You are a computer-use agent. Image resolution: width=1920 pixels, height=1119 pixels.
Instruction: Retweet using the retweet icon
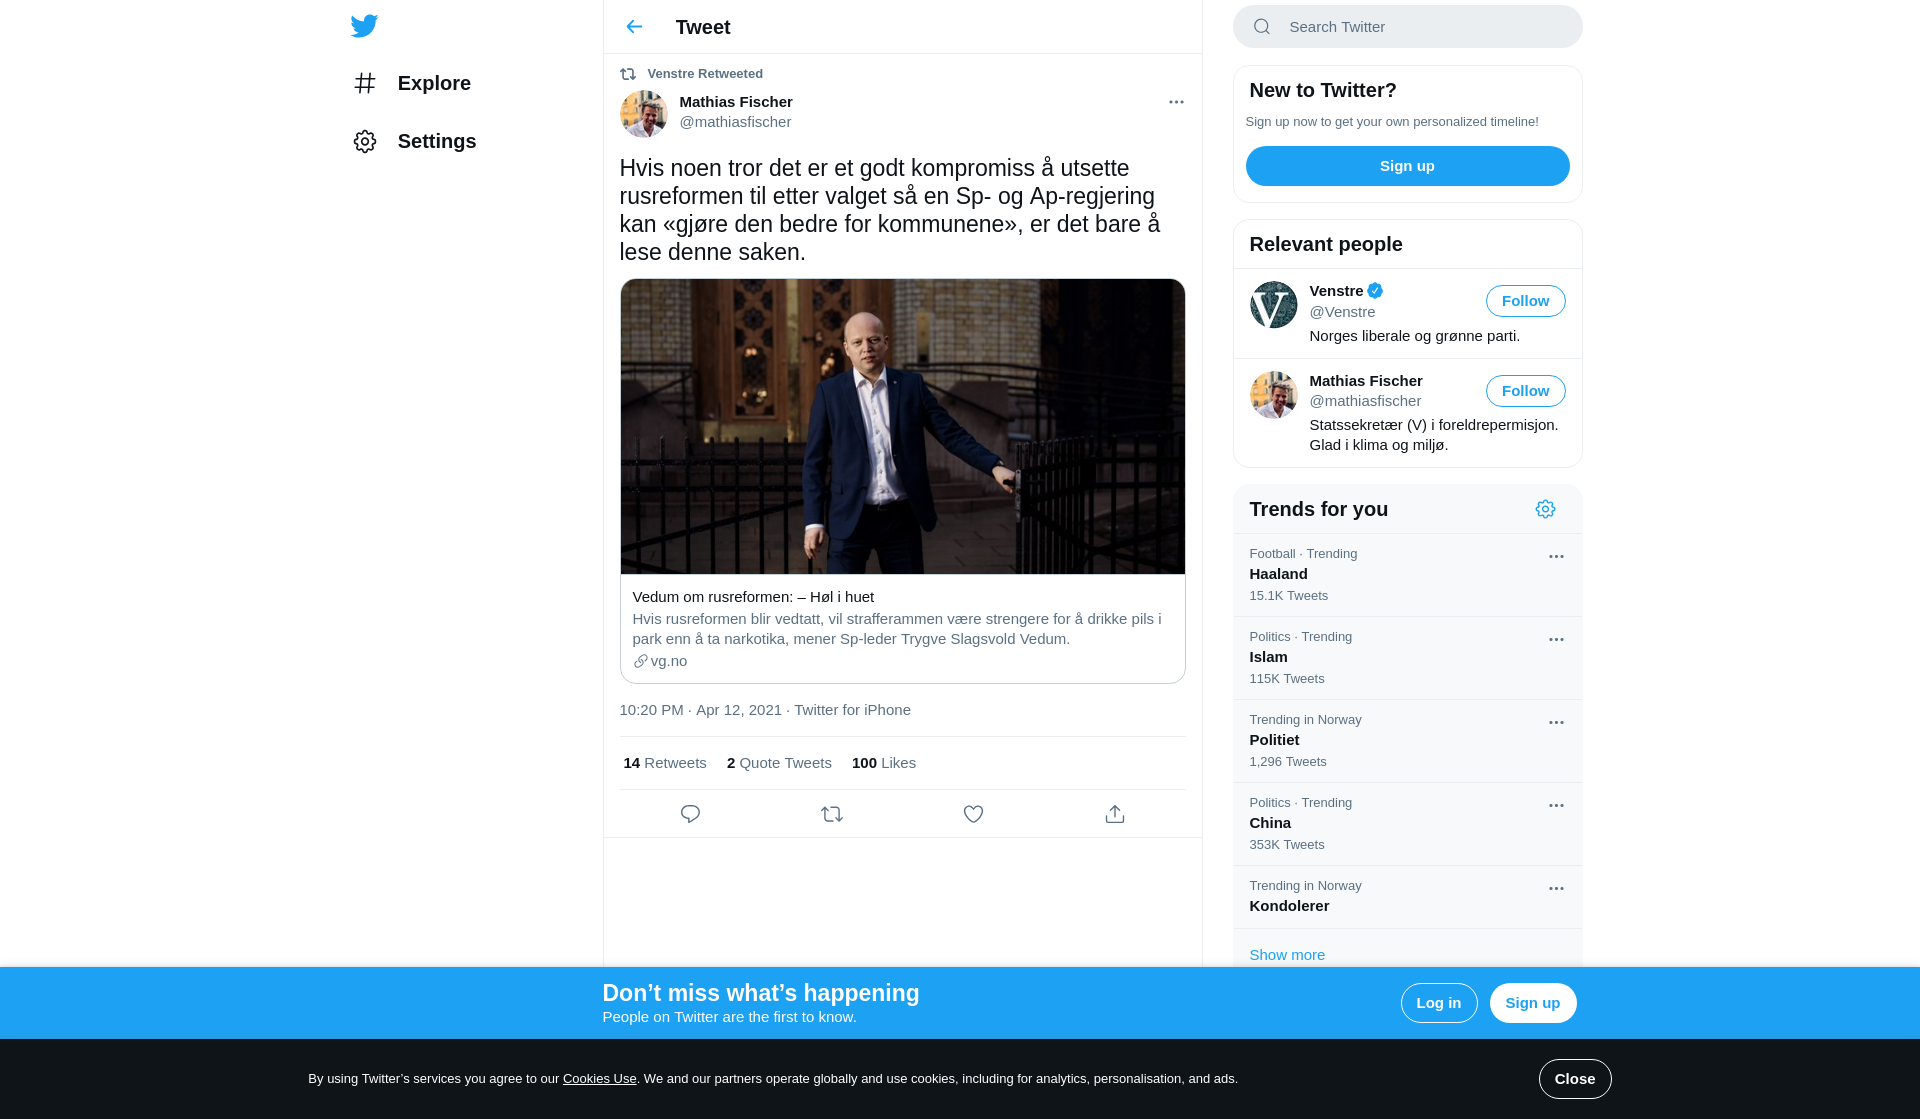(x=832, y=814)
